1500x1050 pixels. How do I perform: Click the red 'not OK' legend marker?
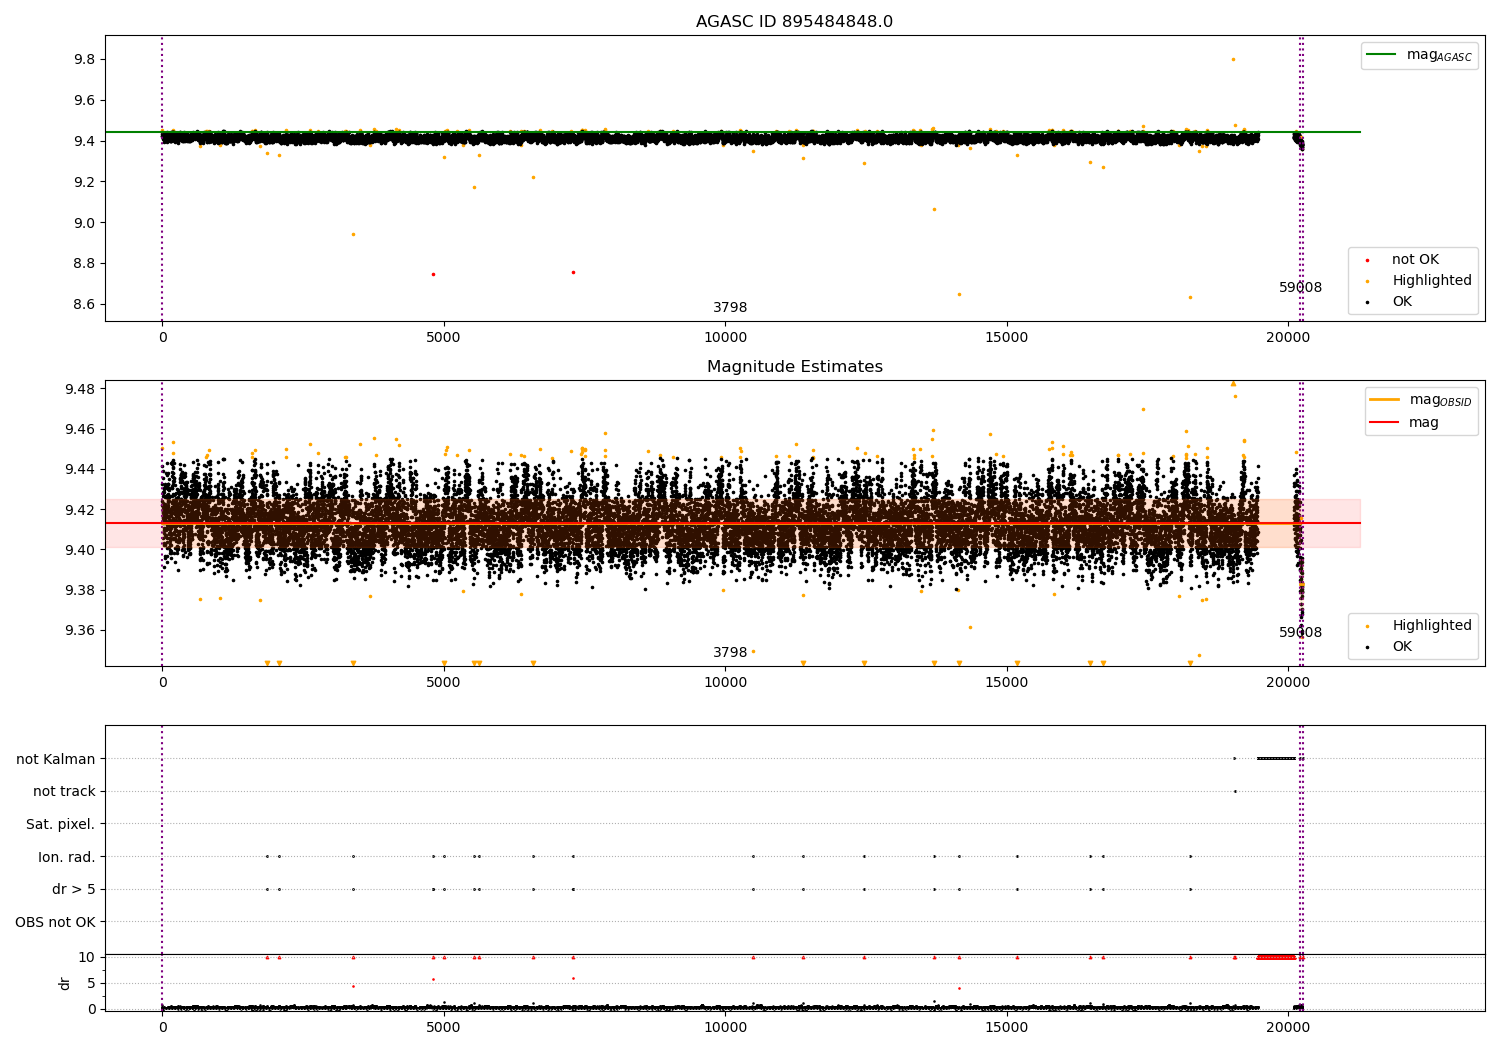tap(1367, 260)
